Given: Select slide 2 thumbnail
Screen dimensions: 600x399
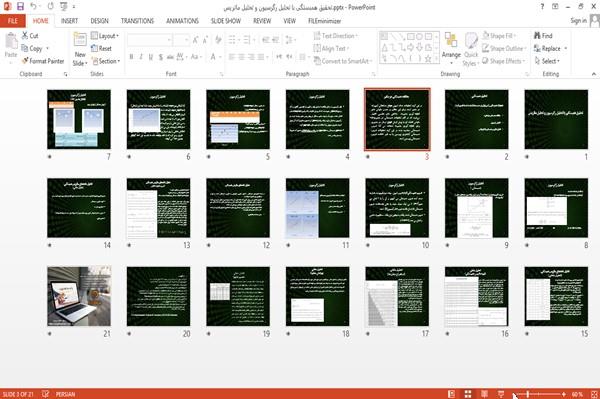Looking at the screenshot, I should tap(476, 119).
